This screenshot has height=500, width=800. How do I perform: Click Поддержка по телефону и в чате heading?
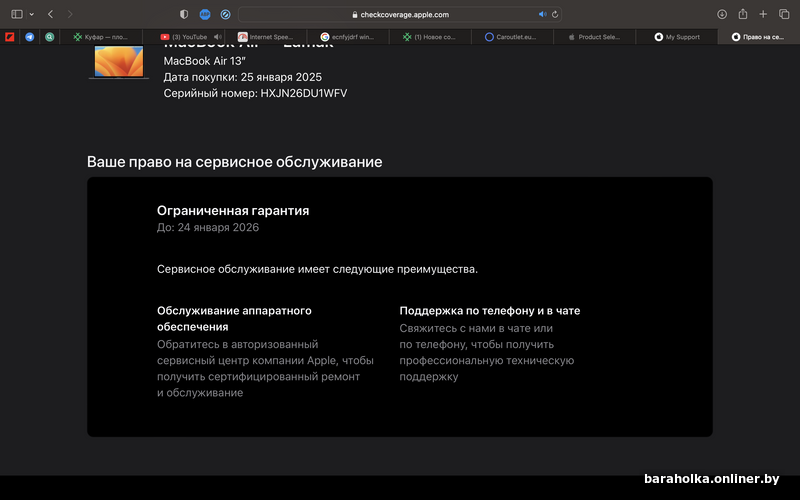coord(490,311)
